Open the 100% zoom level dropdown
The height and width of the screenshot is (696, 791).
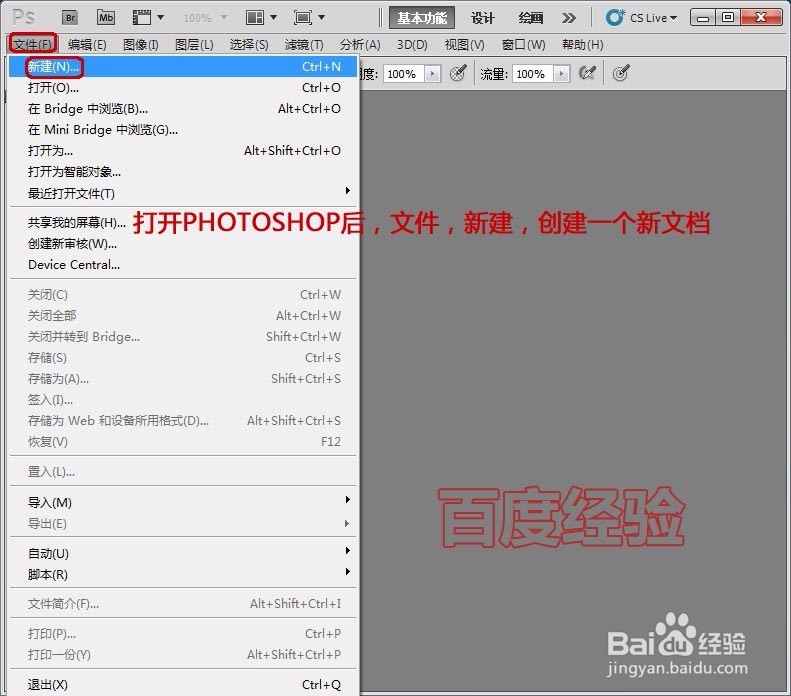205,18
